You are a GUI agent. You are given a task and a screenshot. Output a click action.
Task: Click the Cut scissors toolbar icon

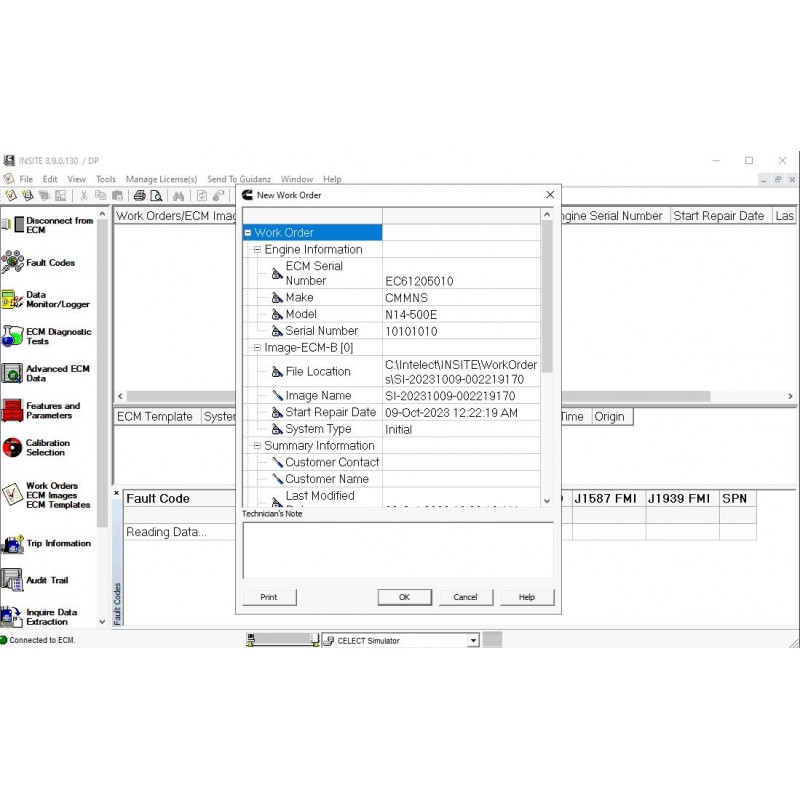(84, 195)
